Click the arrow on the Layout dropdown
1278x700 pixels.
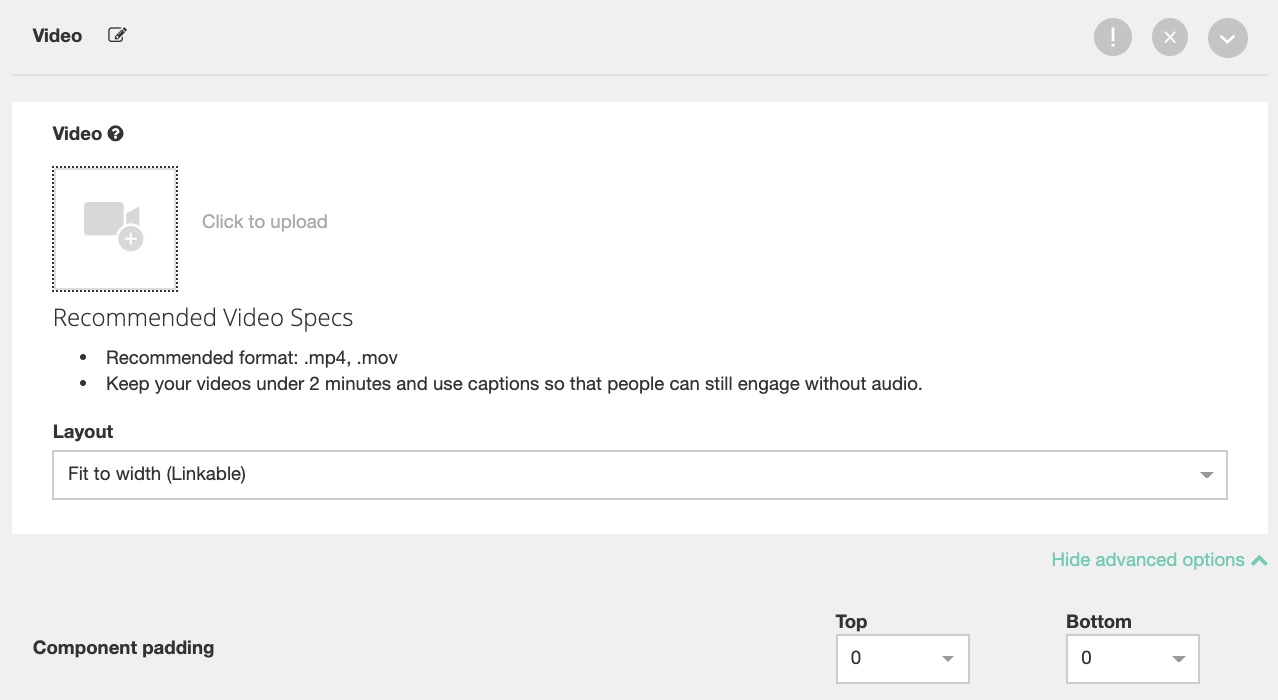1206,475
